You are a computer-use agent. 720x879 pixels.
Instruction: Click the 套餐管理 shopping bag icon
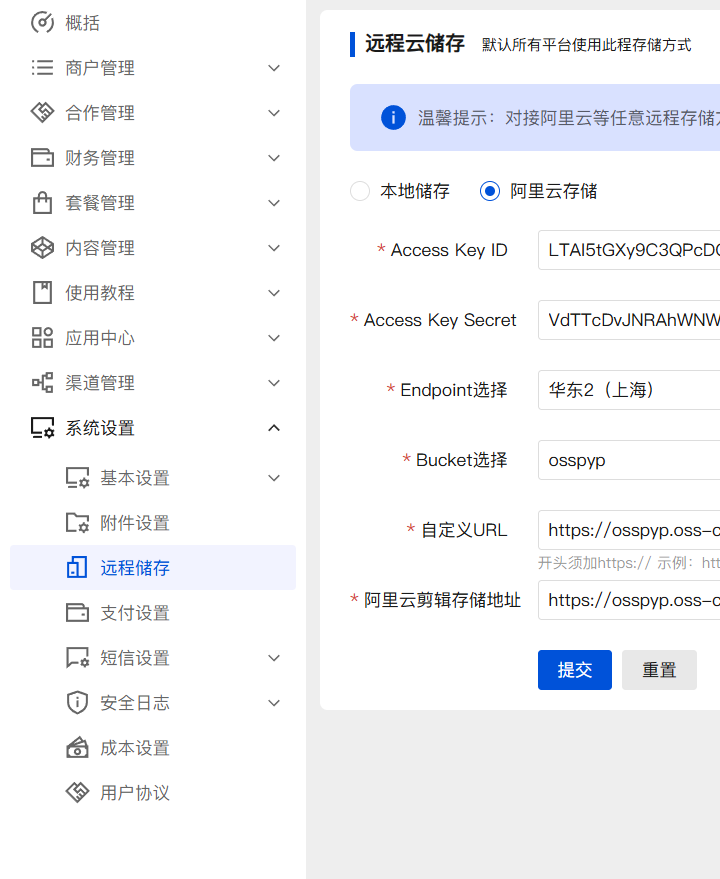[x=42, y=203]
